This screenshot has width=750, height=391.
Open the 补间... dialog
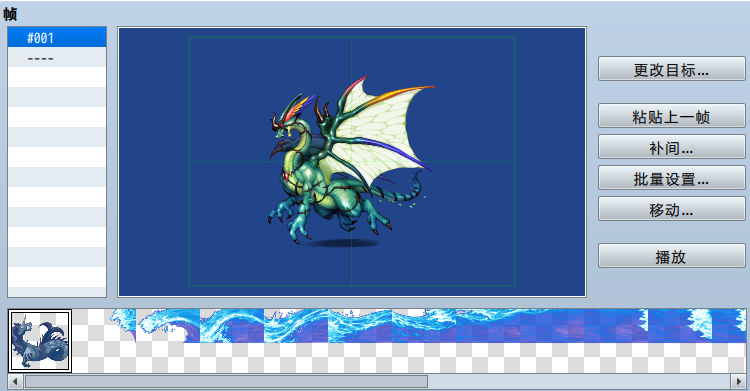[x=671, y=147]
